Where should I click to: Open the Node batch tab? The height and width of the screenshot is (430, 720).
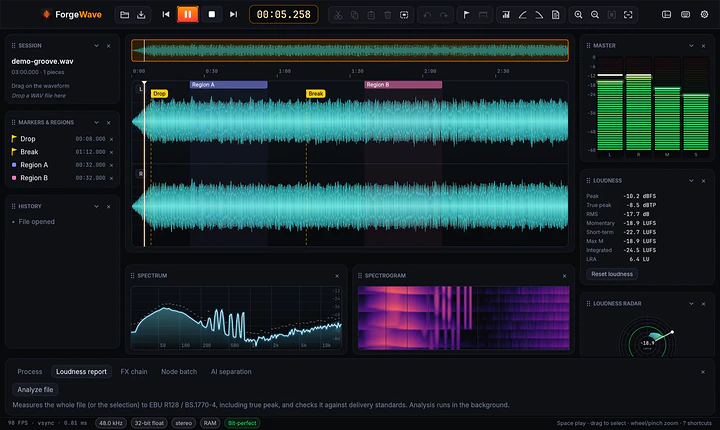coord(179,372)
